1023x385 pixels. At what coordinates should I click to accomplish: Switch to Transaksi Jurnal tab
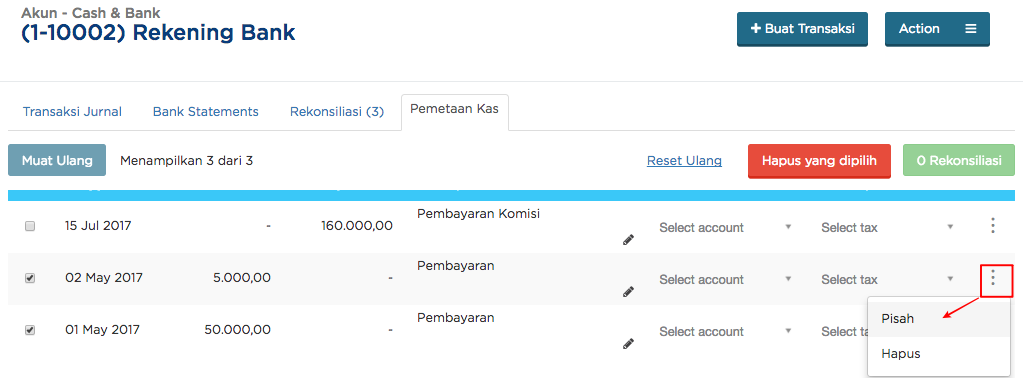click(x=72, y=112)
